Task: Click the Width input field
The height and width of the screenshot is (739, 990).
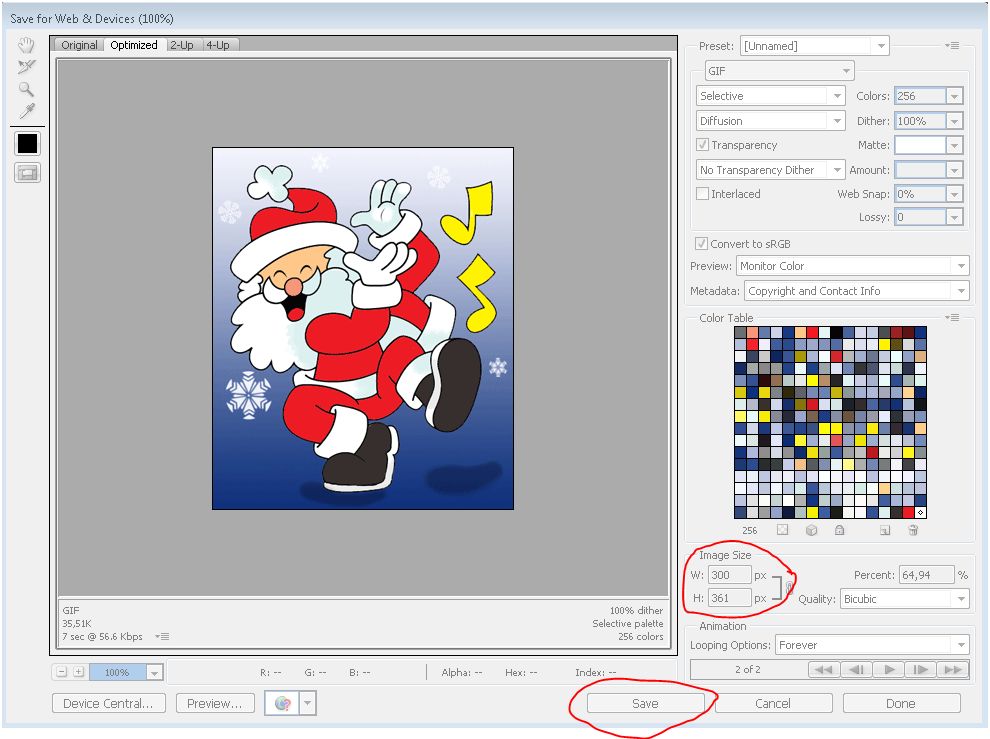Action: (x=730, y=575)
